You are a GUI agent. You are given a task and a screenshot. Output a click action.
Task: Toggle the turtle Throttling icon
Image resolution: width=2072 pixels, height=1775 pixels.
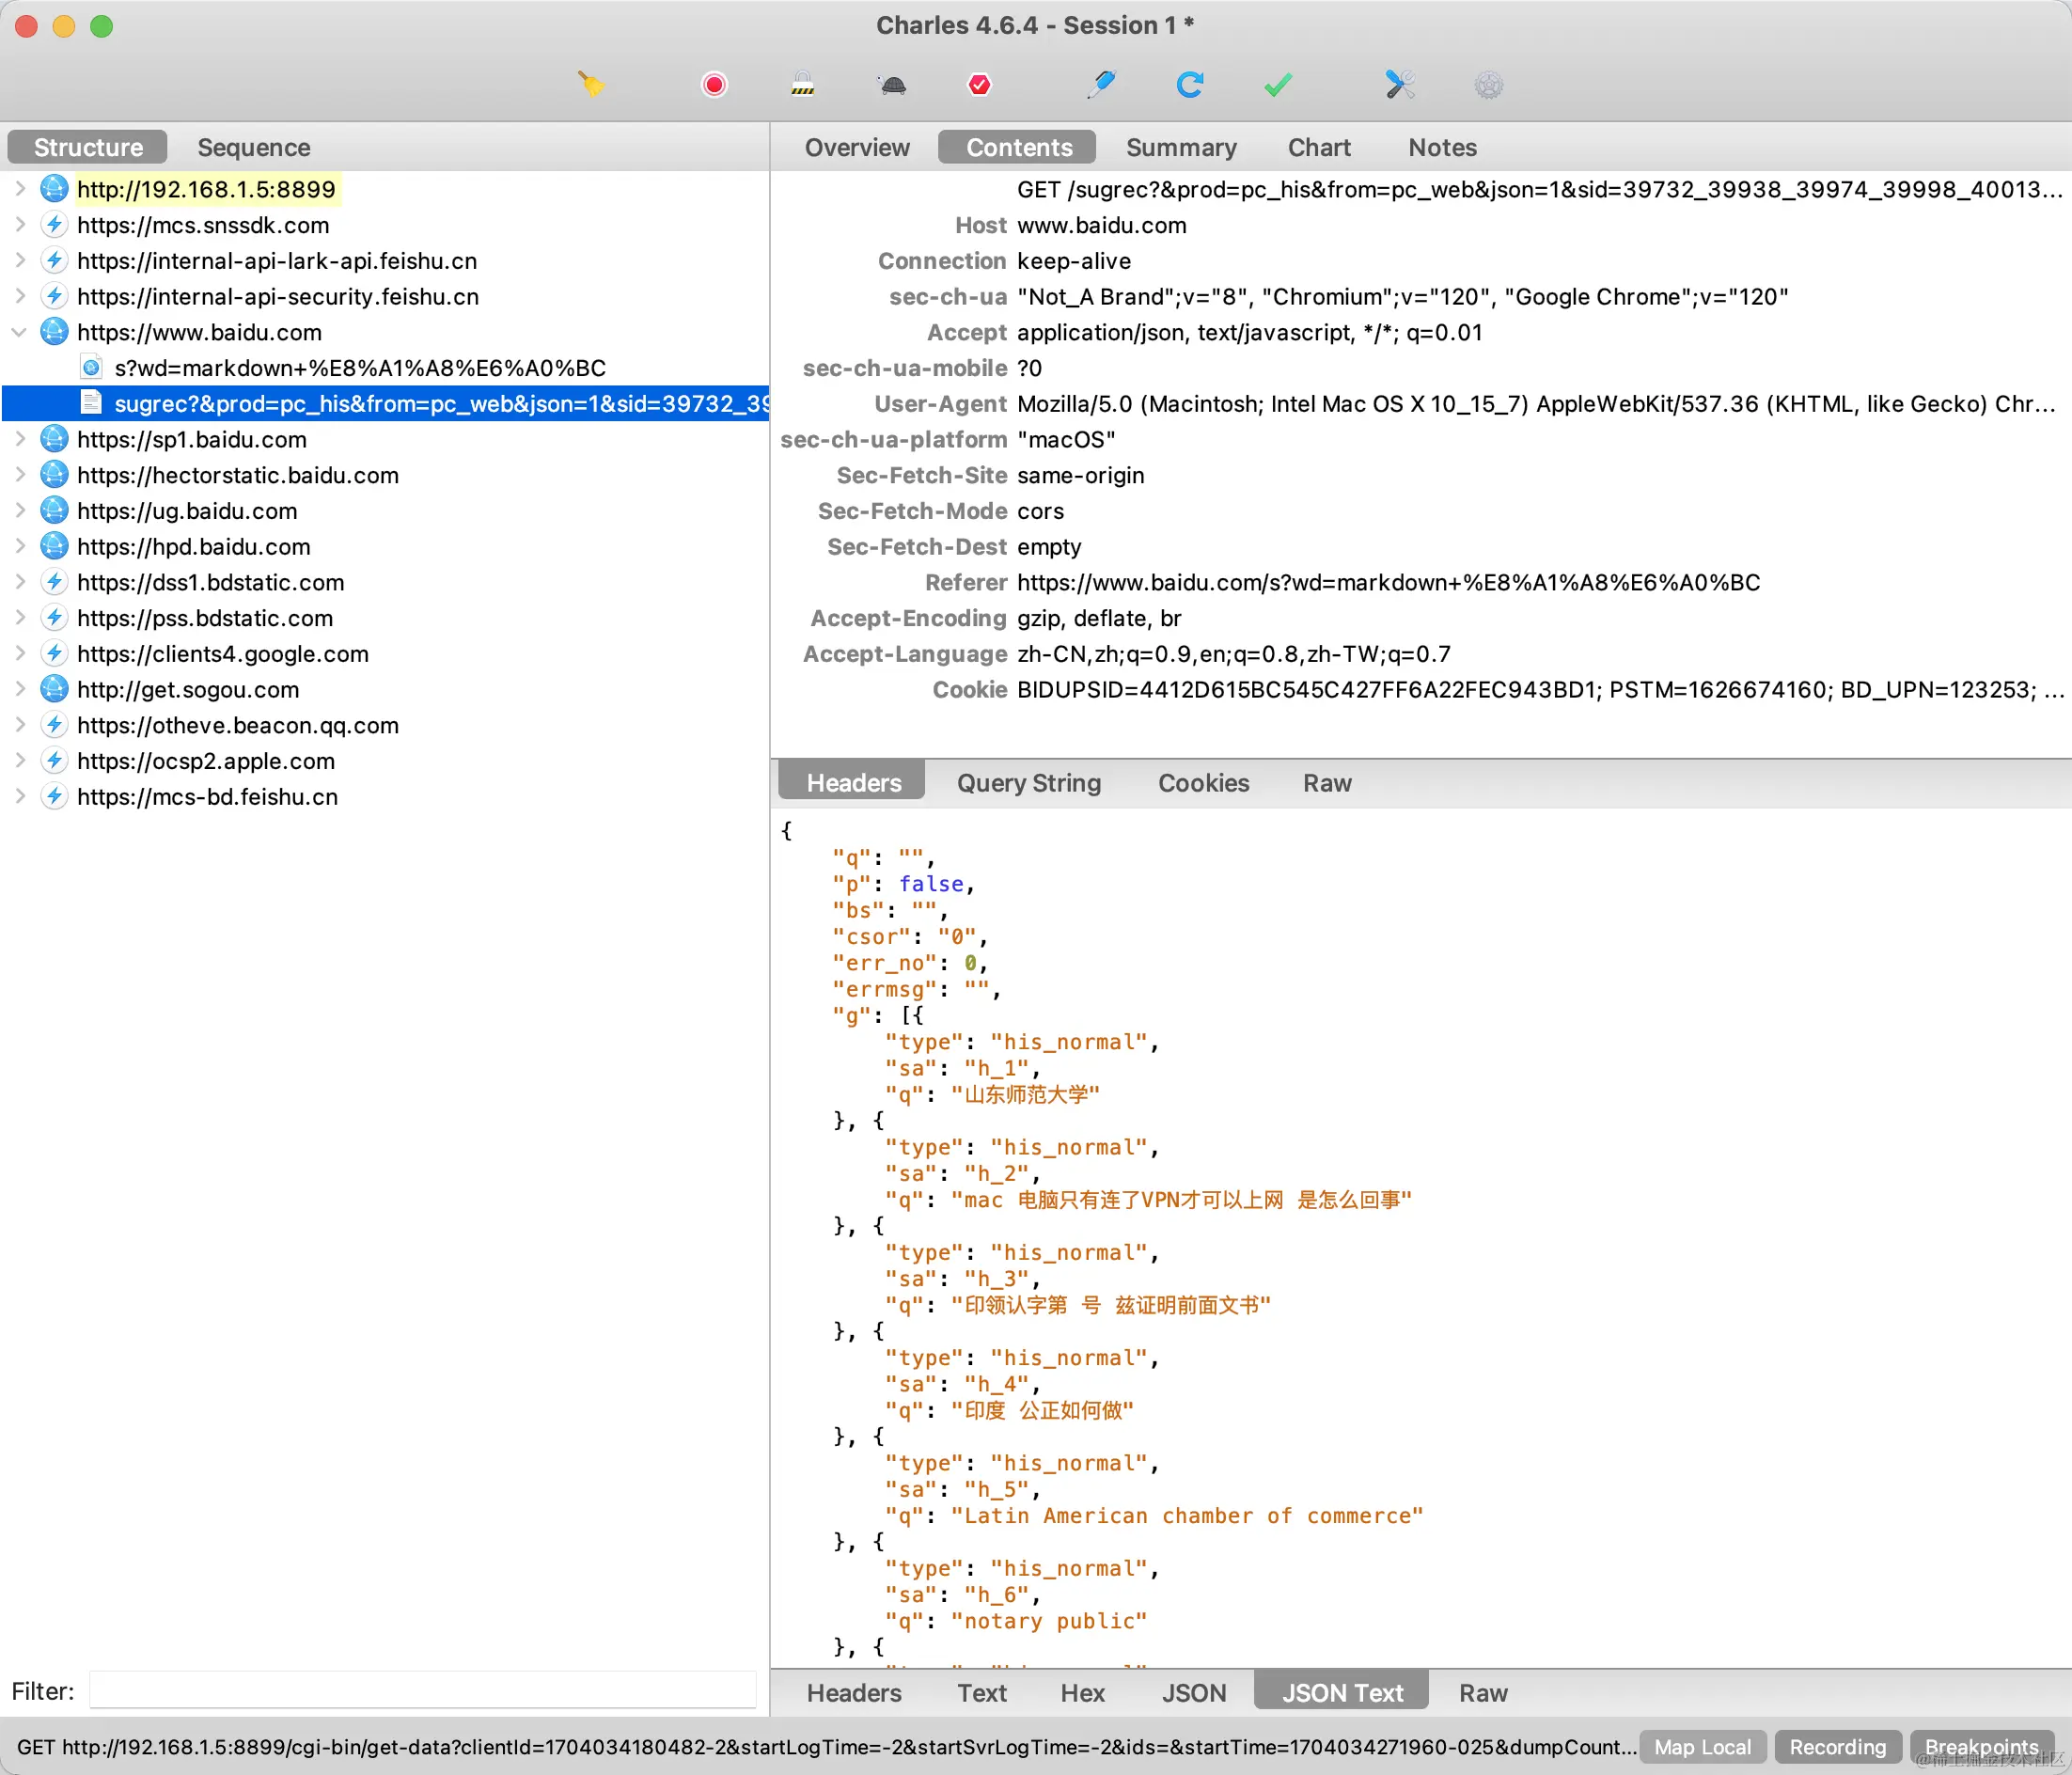tap(893, 84)
